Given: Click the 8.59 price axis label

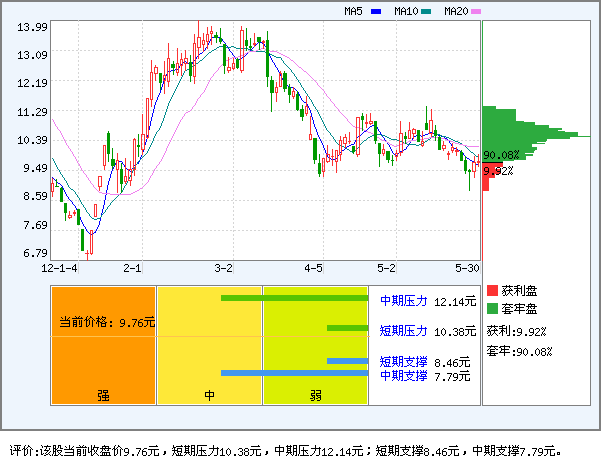Looking at the screenshot, I should (x=35, y=196).
